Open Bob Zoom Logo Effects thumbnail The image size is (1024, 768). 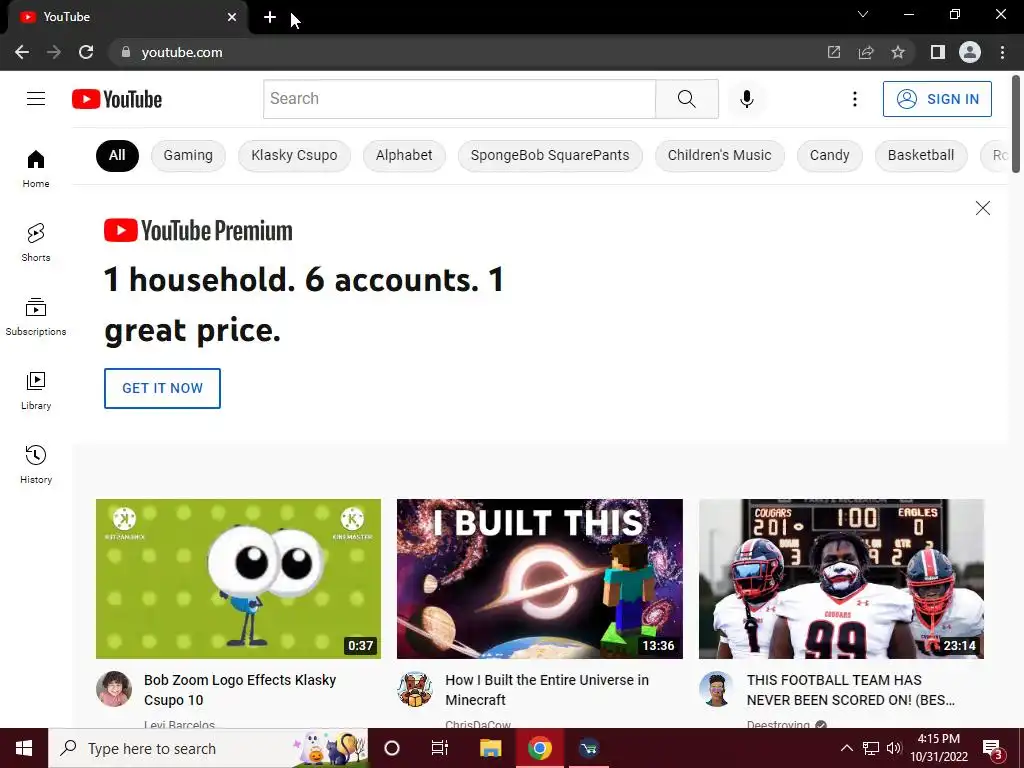238,579
